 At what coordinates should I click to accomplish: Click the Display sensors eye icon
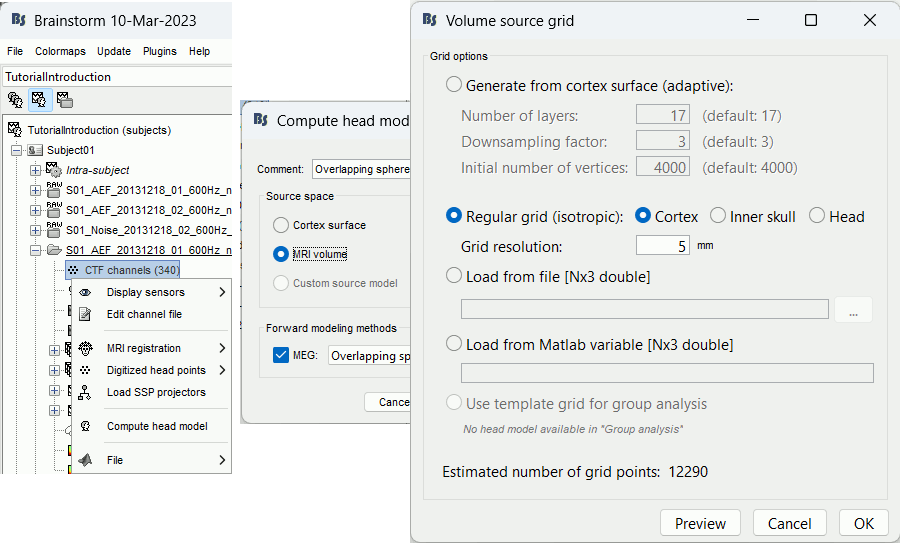(85, 292)
